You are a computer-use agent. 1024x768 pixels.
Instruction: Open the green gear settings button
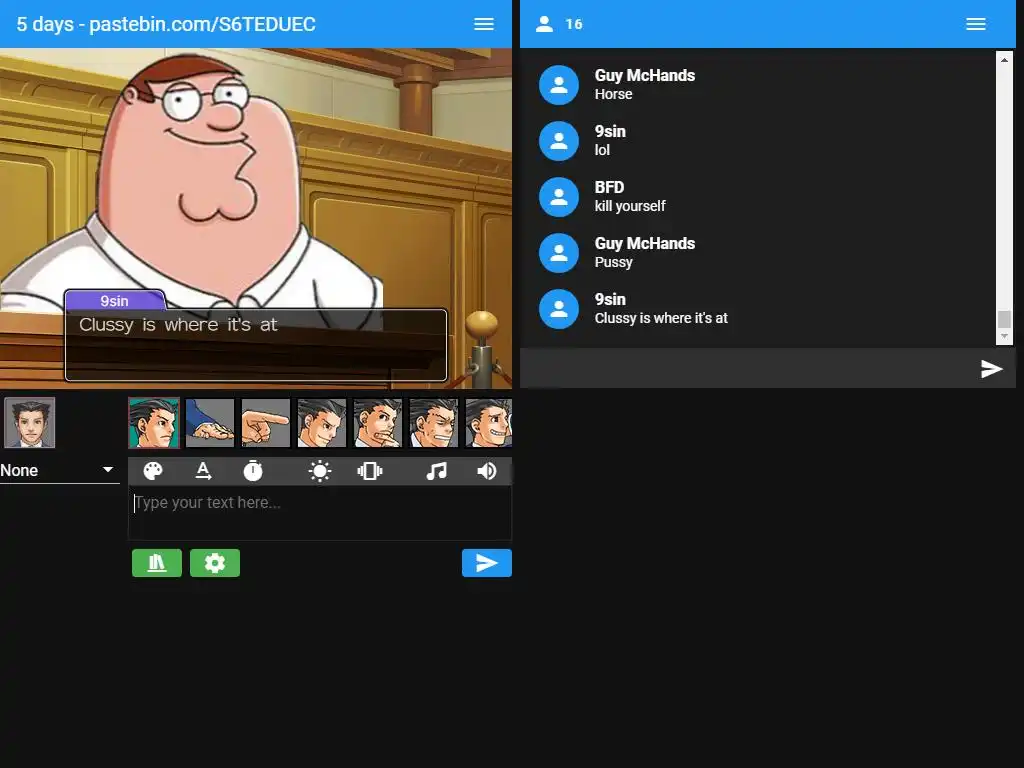[x=215, y=563]
